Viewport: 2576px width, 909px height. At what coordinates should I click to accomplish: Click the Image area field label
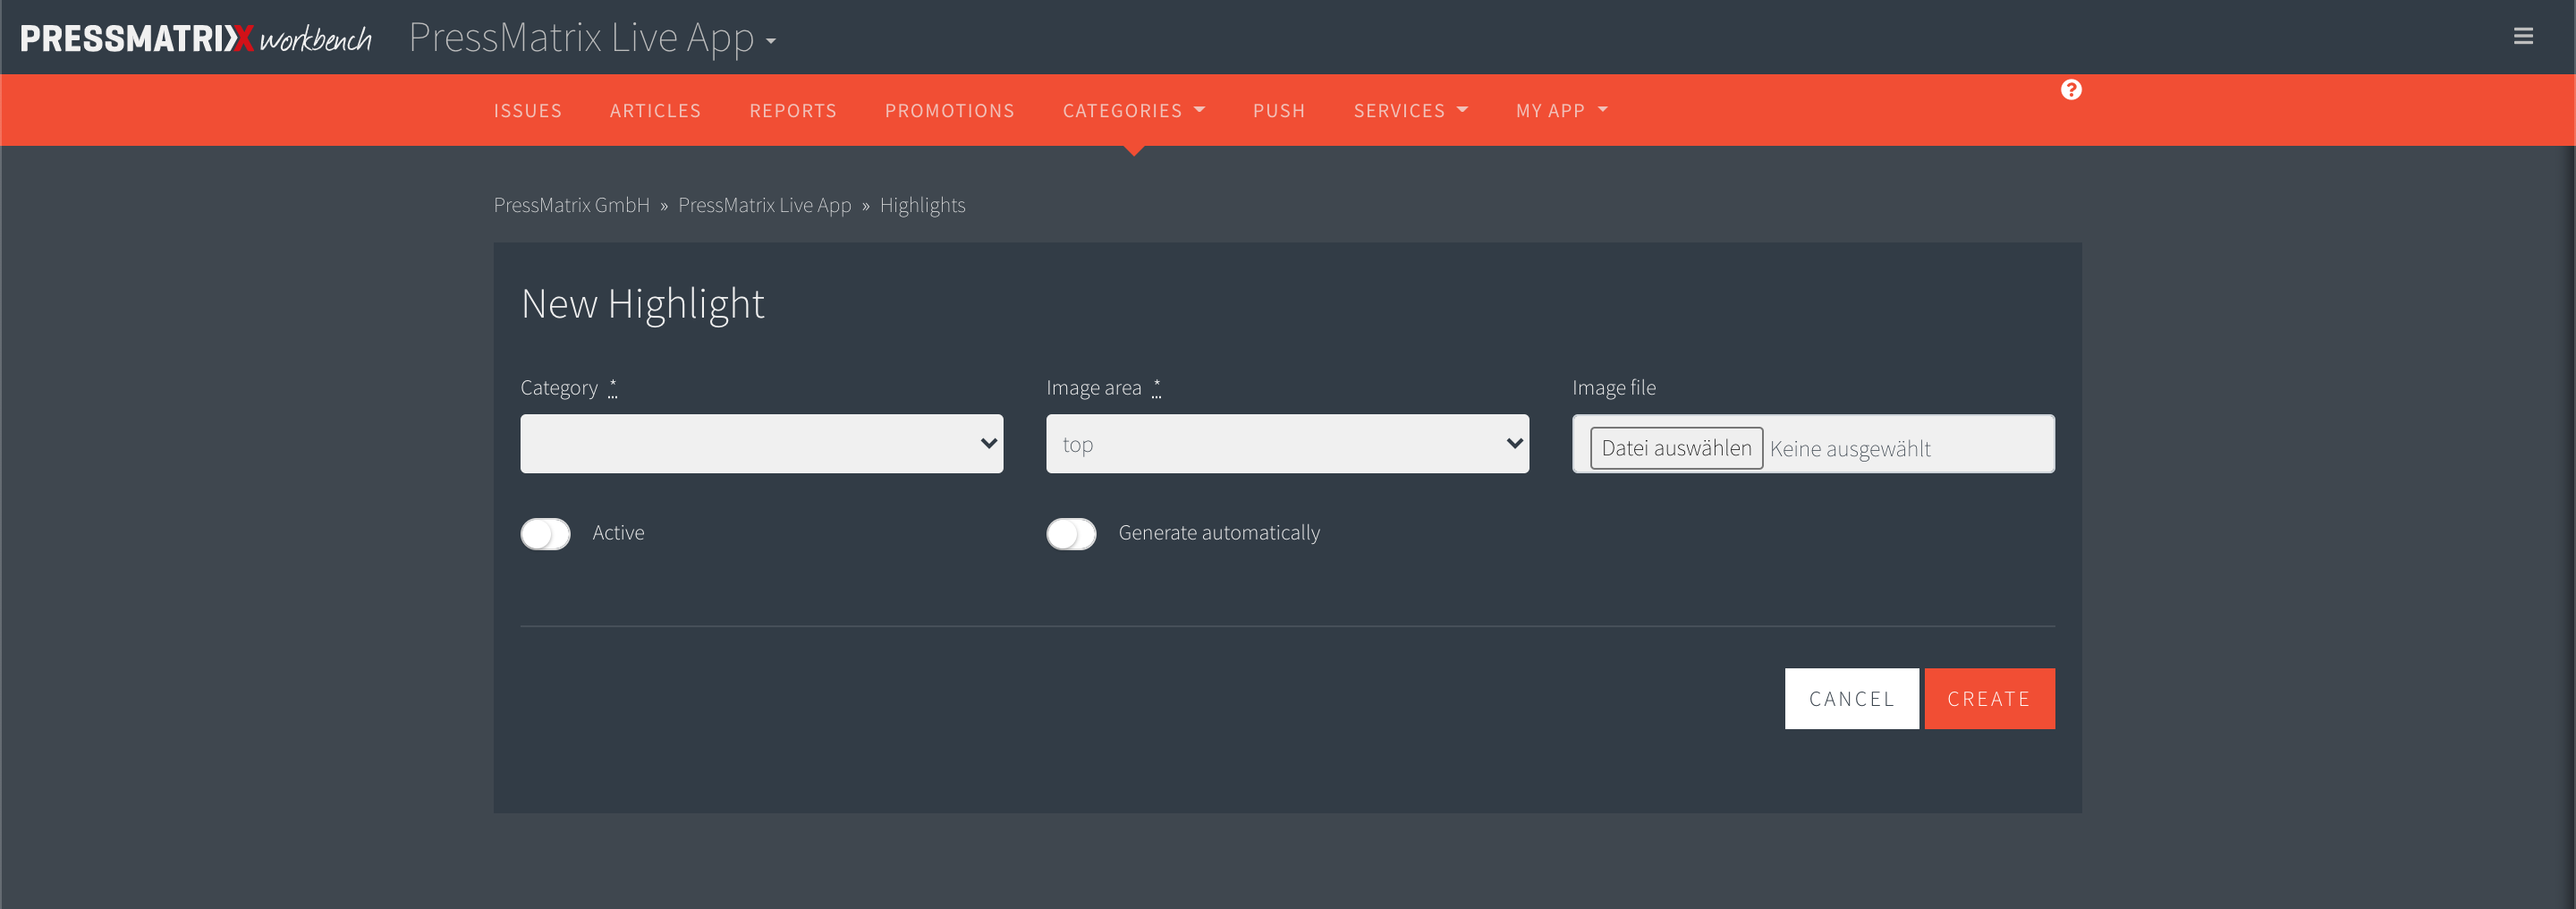coord(1093,388)
